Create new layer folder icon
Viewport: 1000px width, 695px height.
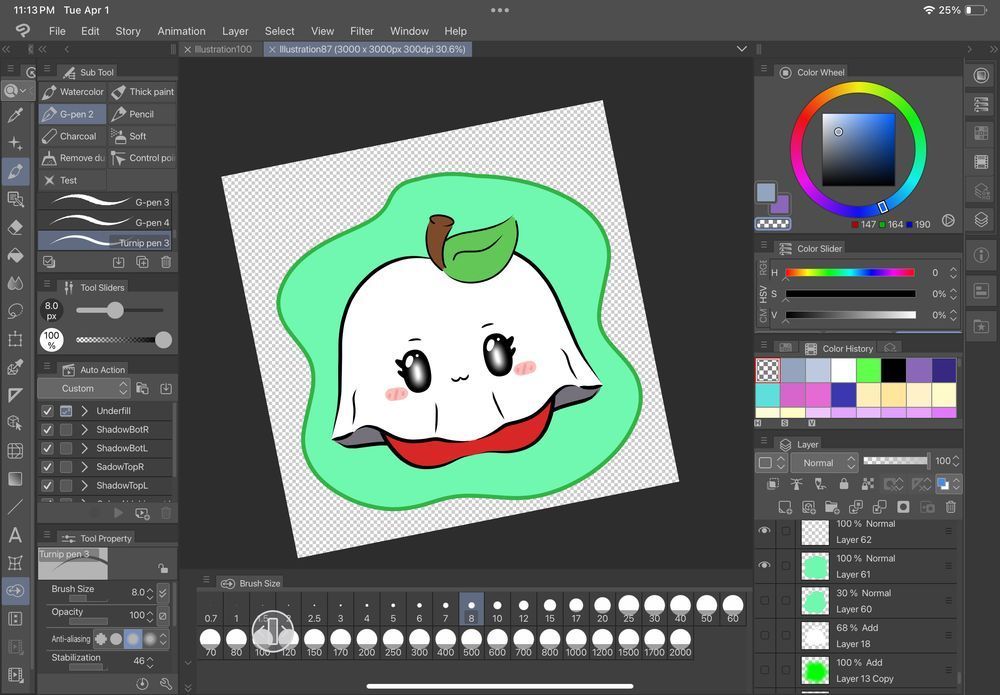832,508
